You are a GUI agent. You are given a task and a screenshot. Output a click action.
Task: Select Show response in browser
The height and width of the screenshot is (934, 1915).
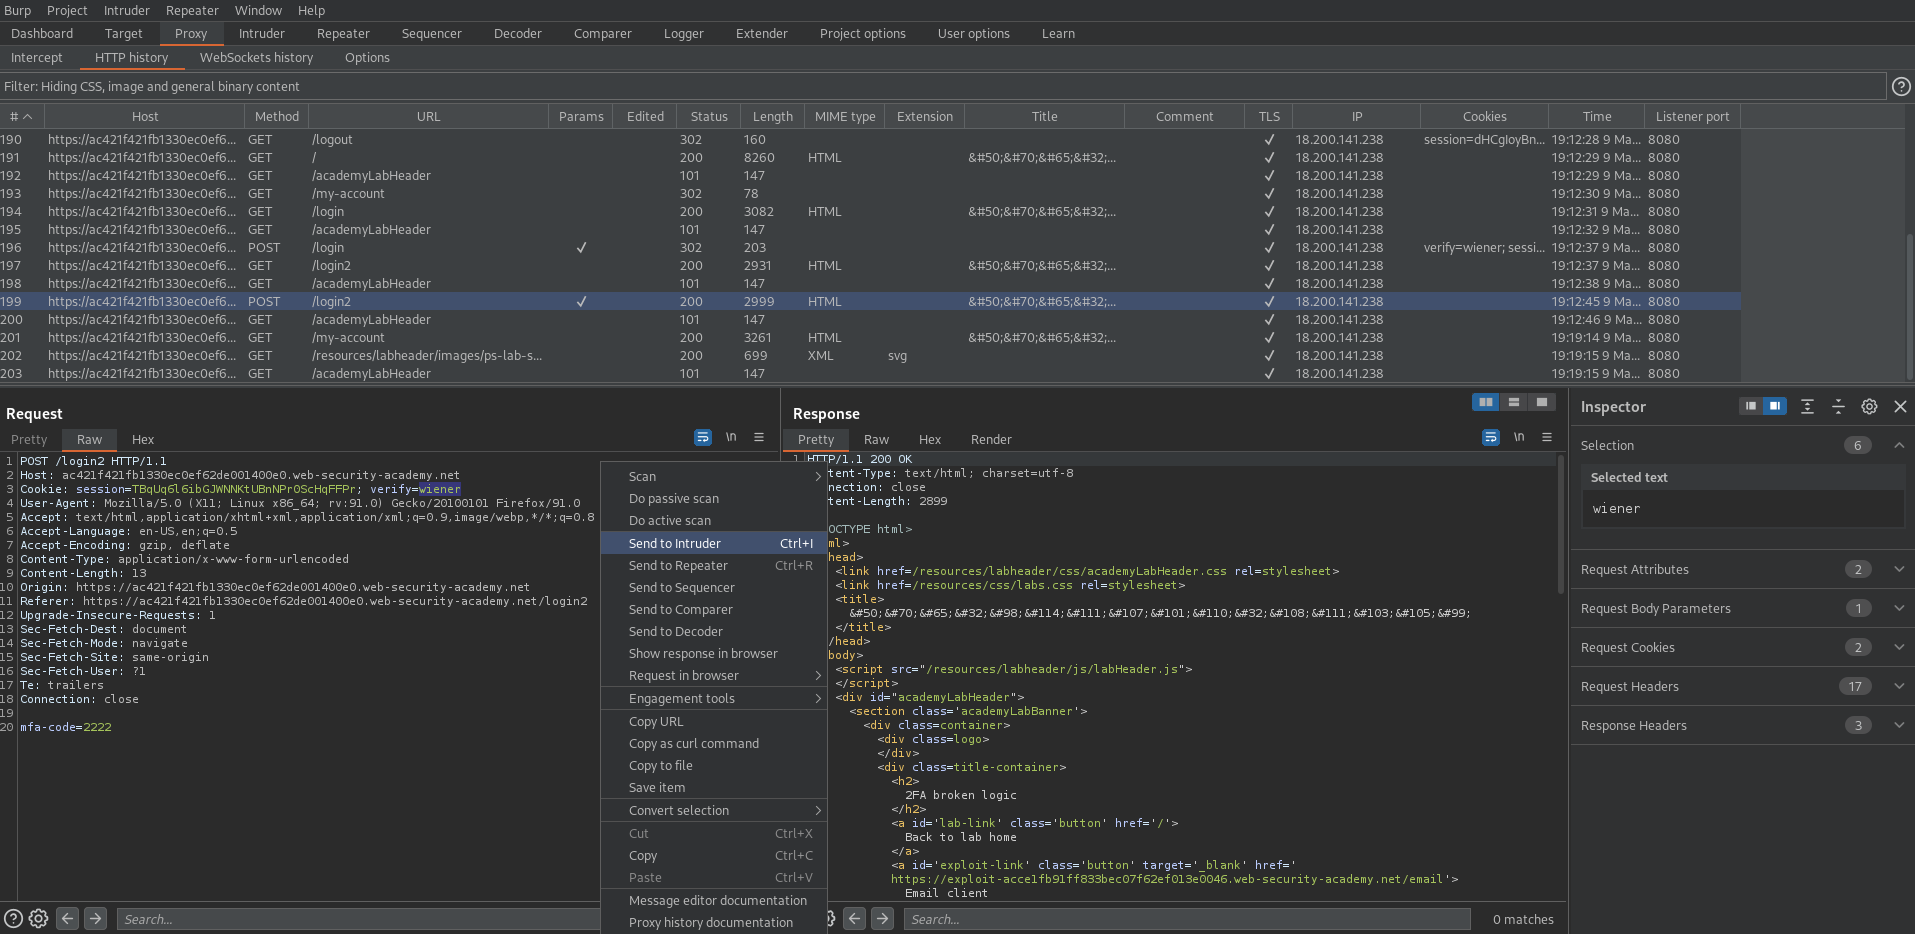pos(714,653)
